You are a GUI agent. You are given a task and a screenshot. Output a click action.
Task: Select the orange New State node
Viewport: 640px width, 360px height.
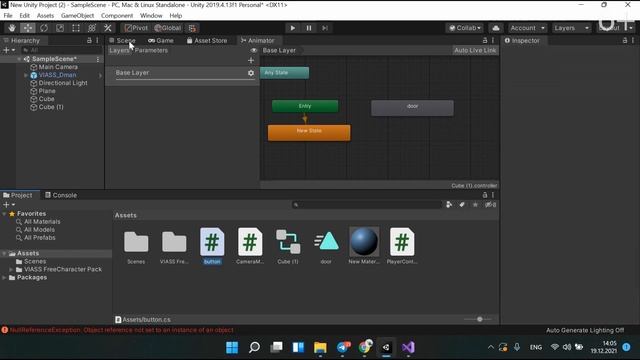click(309, 133)
